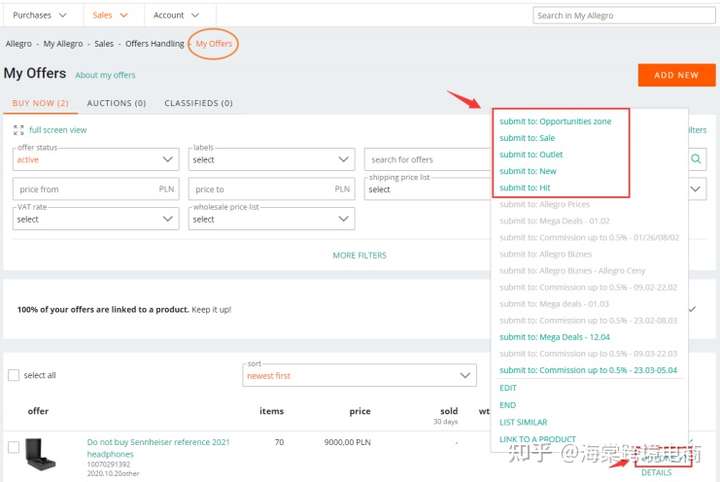720x482 pixels.
Task: Click the DETAILS link
Action: (x=656, y=472)
